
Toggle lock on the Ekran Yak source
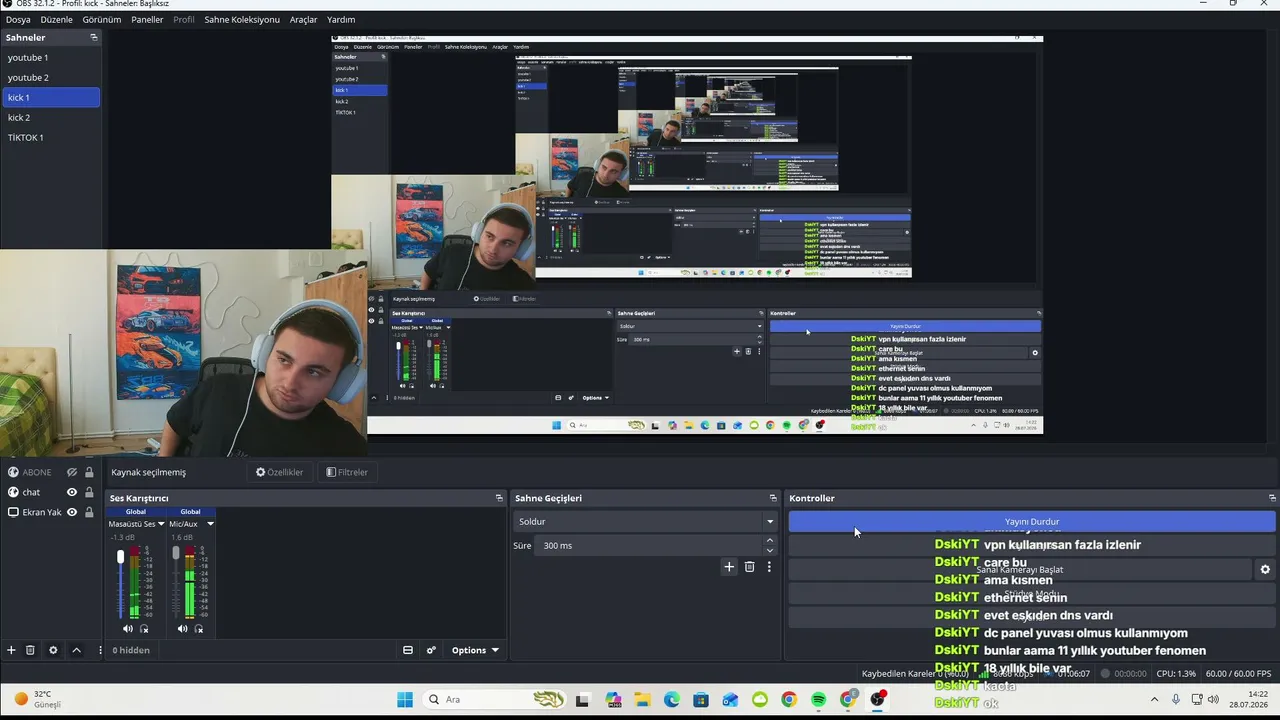tap(89, 512)
